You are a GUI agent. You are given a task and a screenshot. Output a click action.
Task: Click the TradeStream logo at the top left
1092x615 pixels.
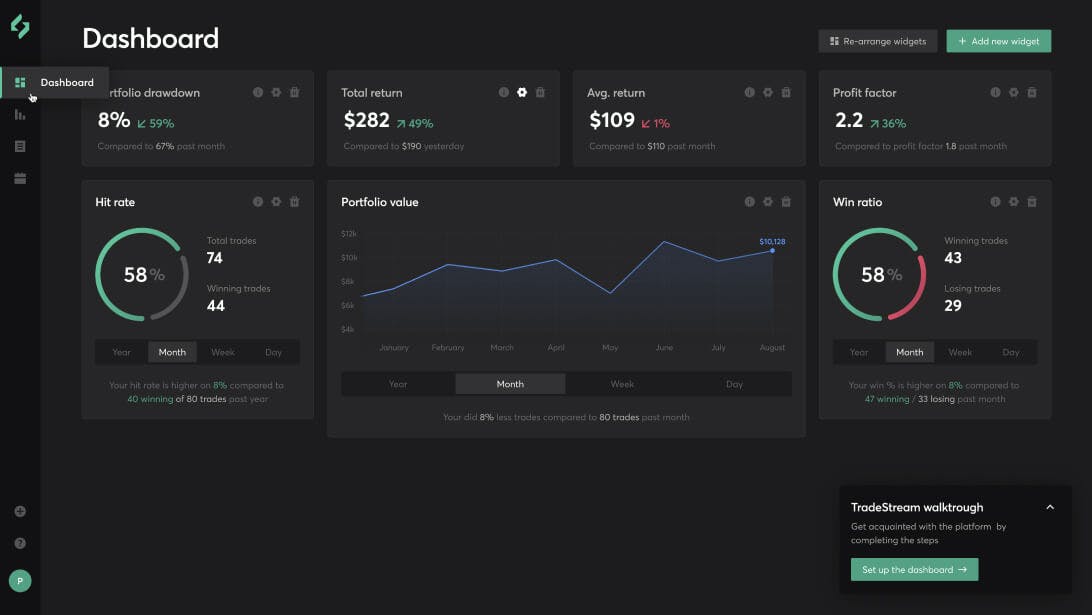[x=20, y=28]
